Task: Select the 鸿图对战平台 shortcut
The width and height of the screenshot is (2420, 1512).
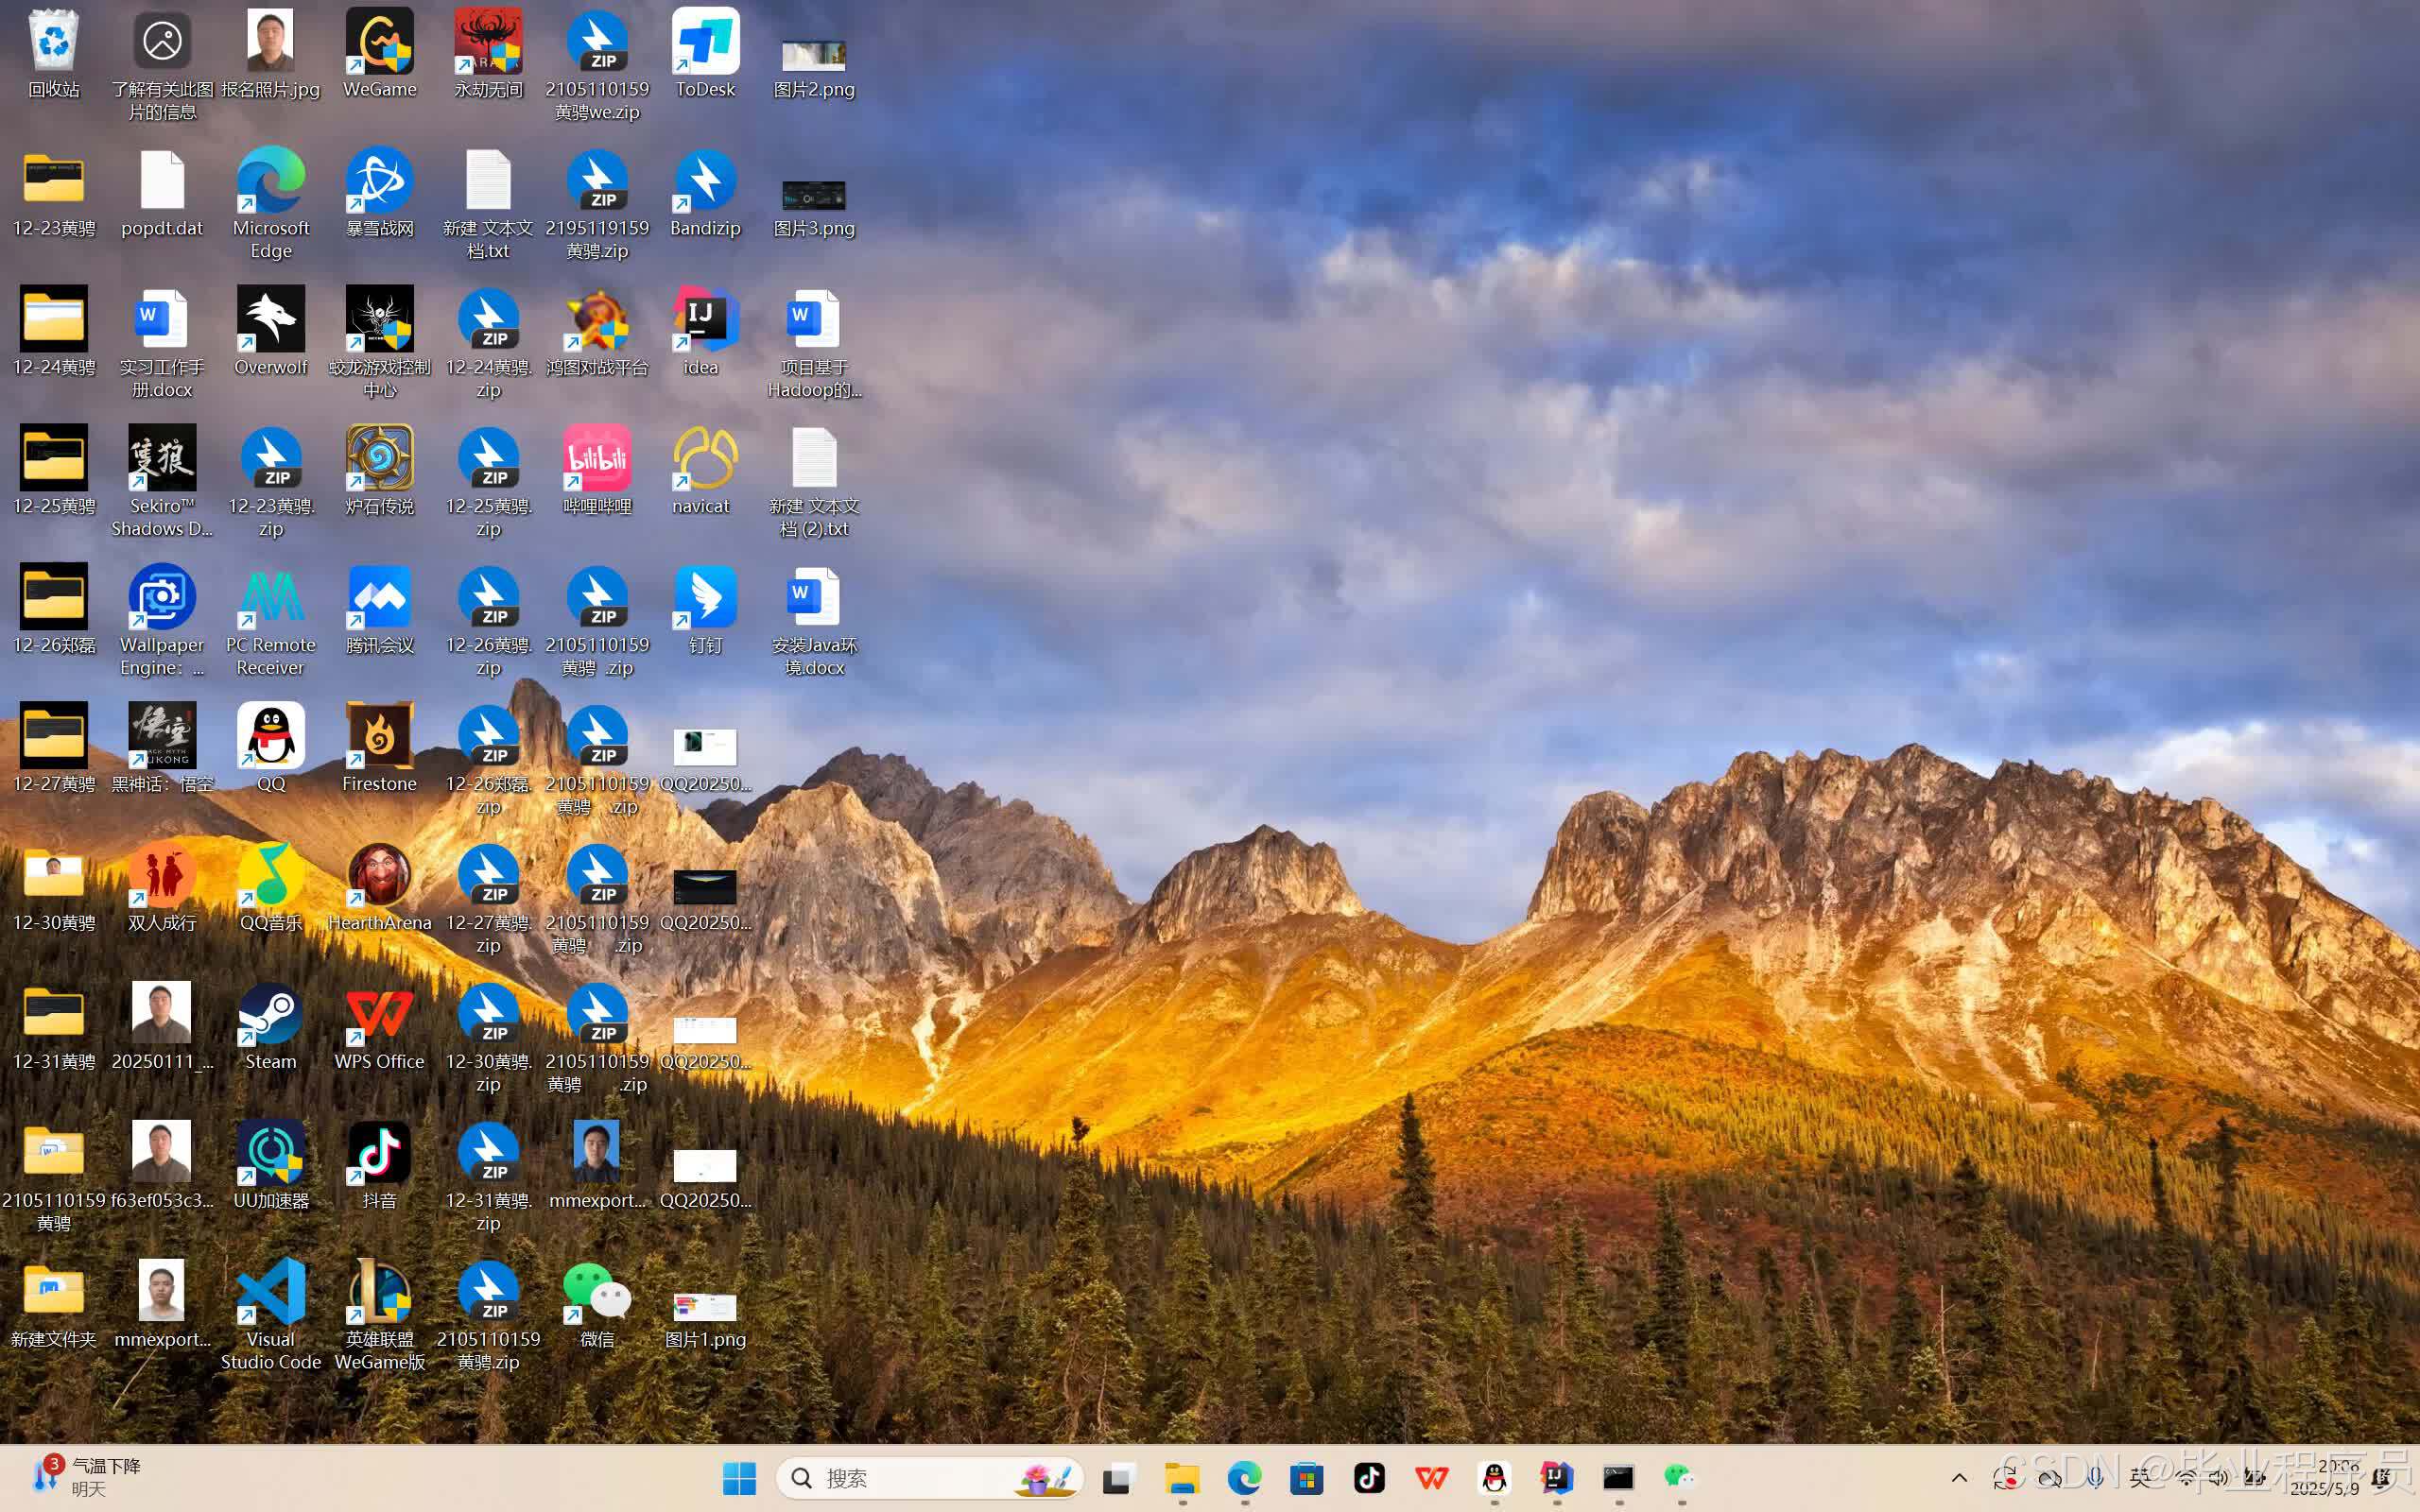Action: pyautogui.click(x=597, y=332)
